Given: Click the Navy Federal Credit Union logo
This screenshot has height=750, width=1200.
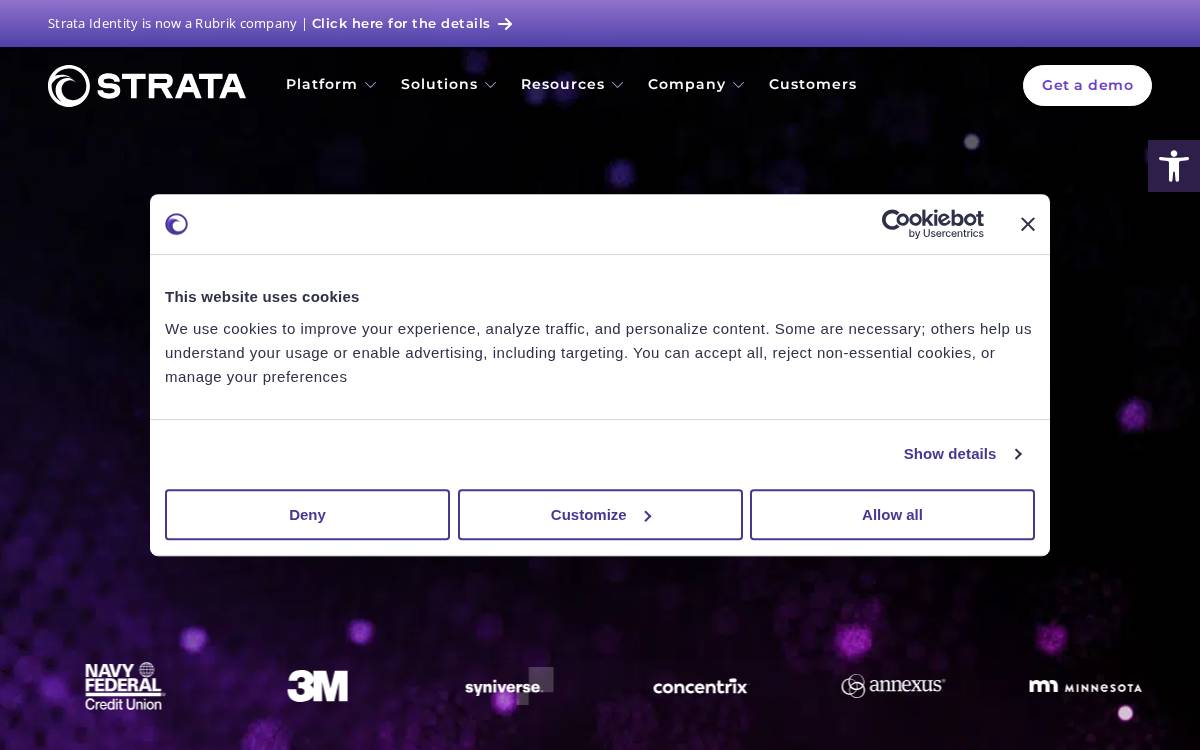Looking at the screenshot, I should [x=124, y=686].
